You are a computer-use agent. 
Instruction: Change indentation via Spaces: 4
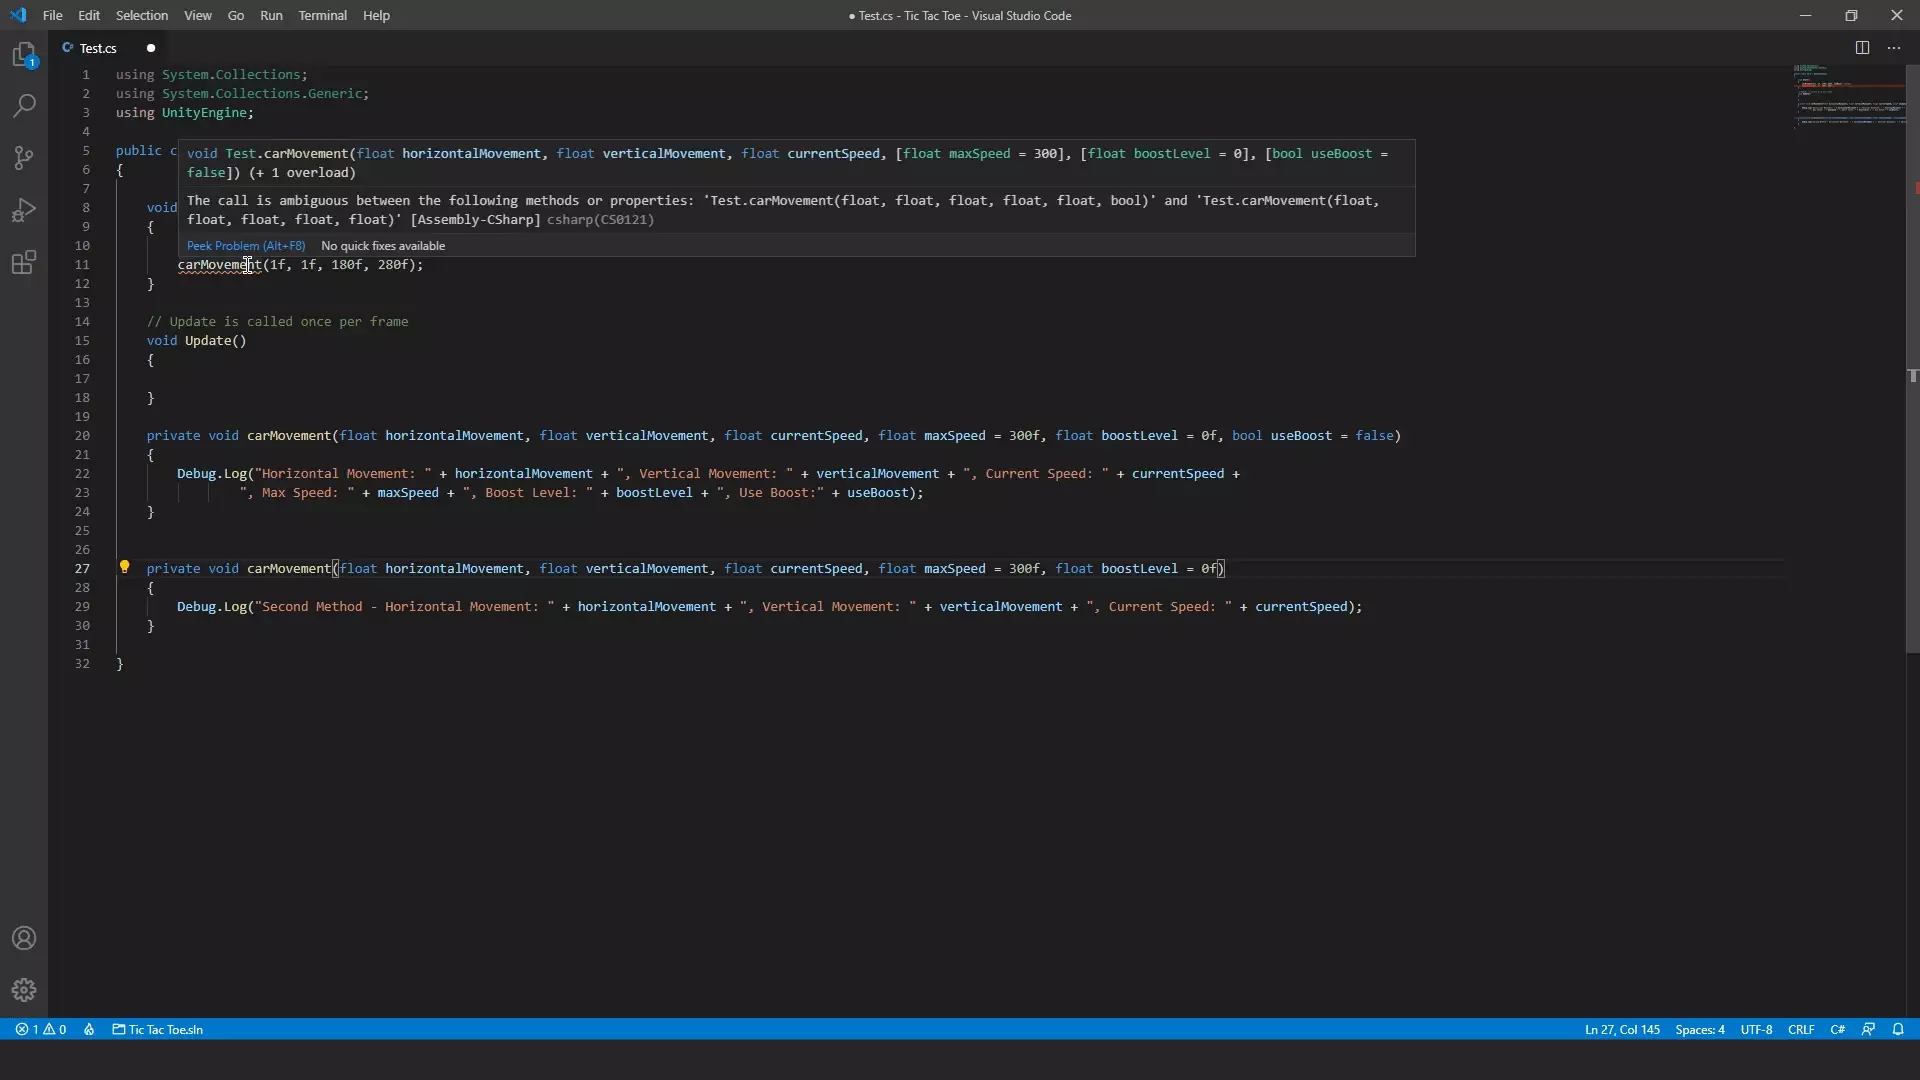[1700, 1029]
